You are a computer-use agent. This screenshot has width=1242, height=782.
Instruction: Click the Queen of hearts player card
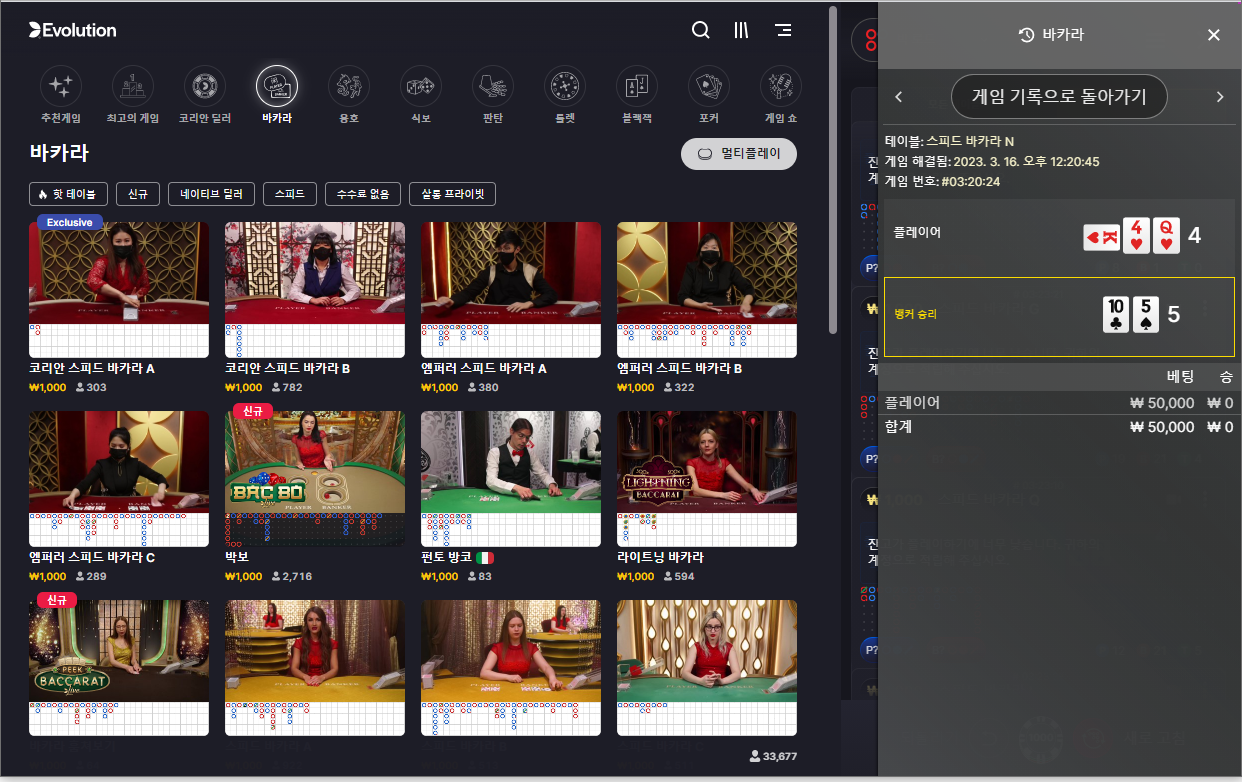pos(1166,236)
